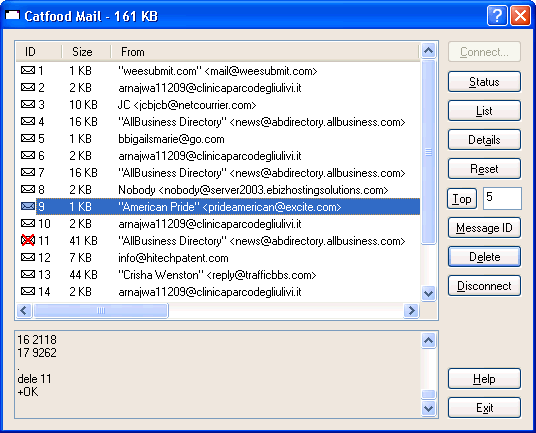Click the envelope icon for message 14
536x433 pixels.
coord(28,292)
